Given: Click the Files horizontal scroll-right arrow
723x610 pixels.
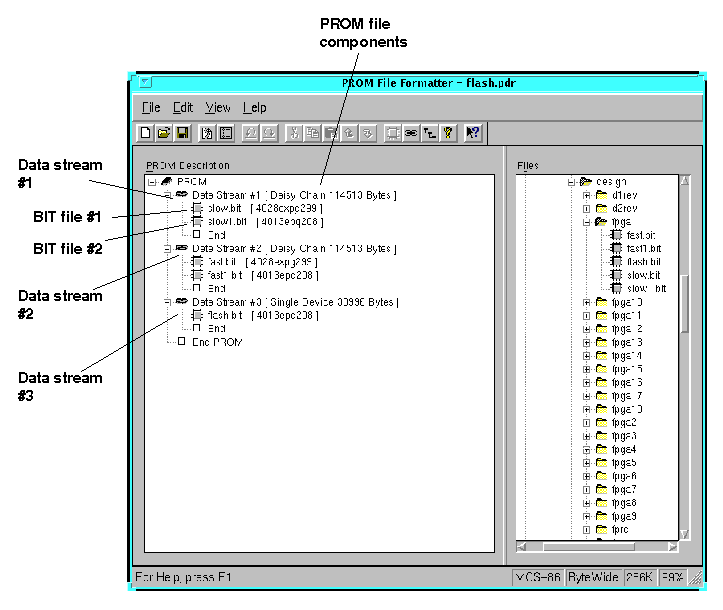Looking at the screenshot, I should 673,547.
